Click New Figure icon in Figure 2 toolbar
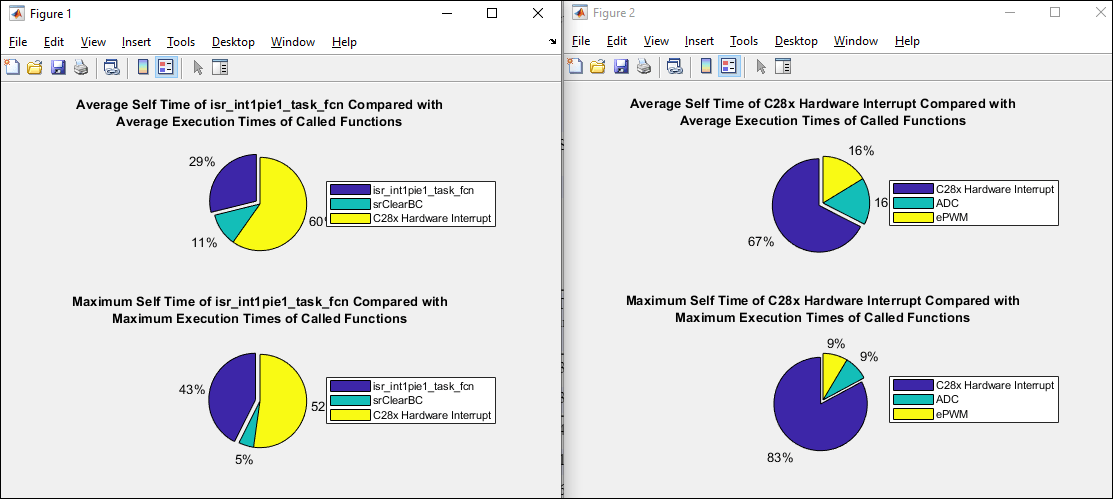Viewport: 1113px width, 499px height. 575,67
